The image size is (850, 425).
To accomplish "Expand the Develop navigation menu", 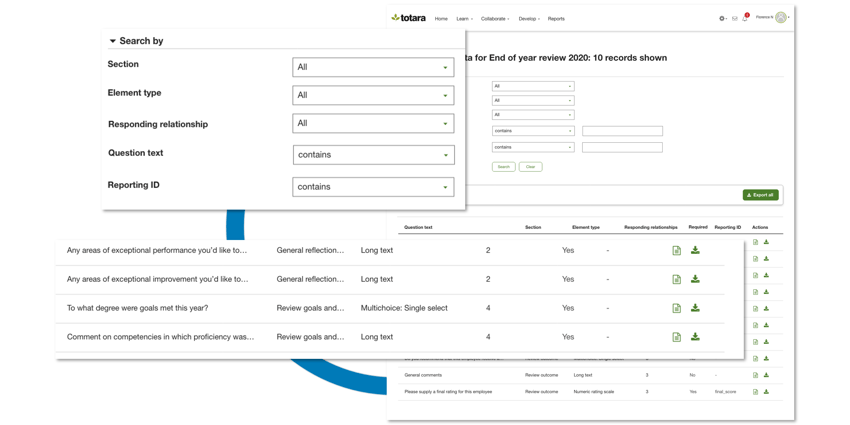I will tap(529, 19).
